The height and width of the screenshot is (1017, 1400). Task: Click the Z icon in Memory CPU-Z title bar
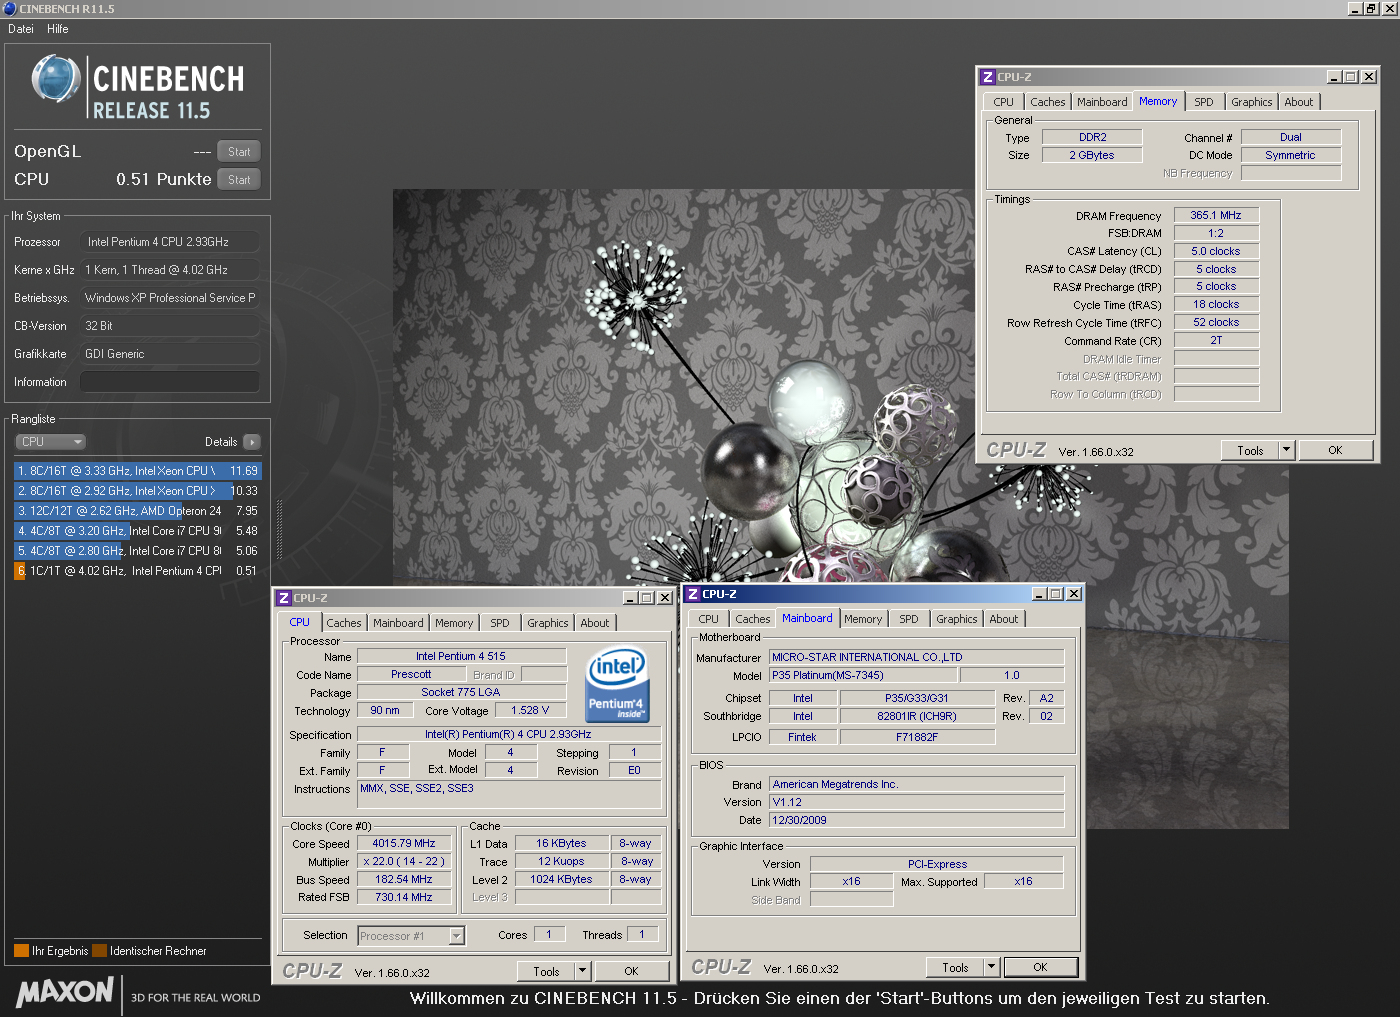(987, 77)
